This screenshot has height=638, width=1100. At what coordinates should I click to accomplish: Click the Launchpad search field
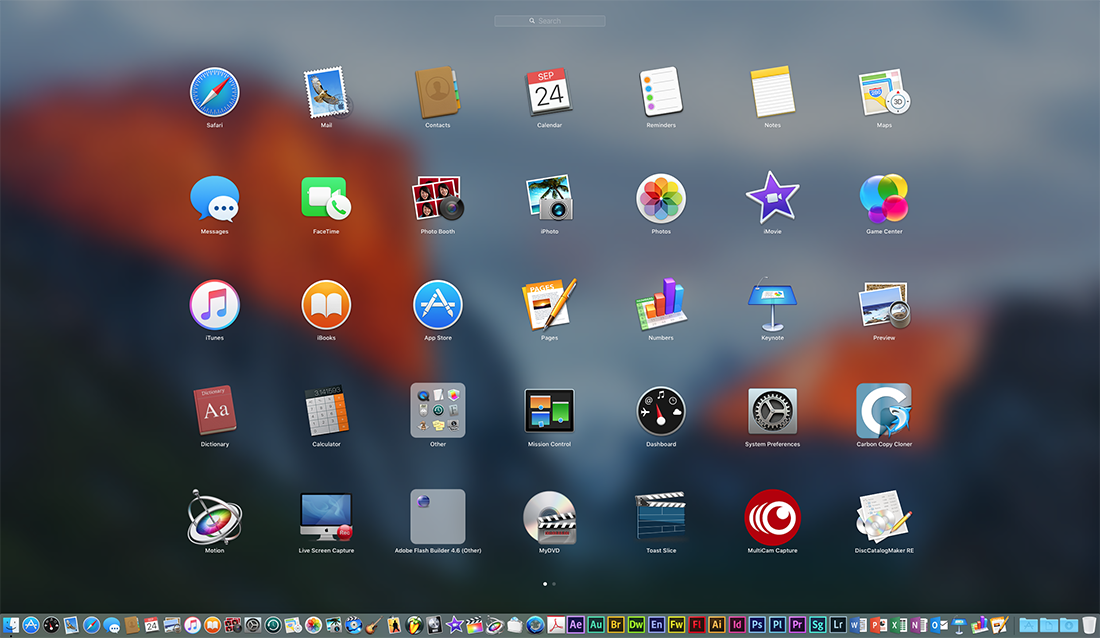[550, 21]
